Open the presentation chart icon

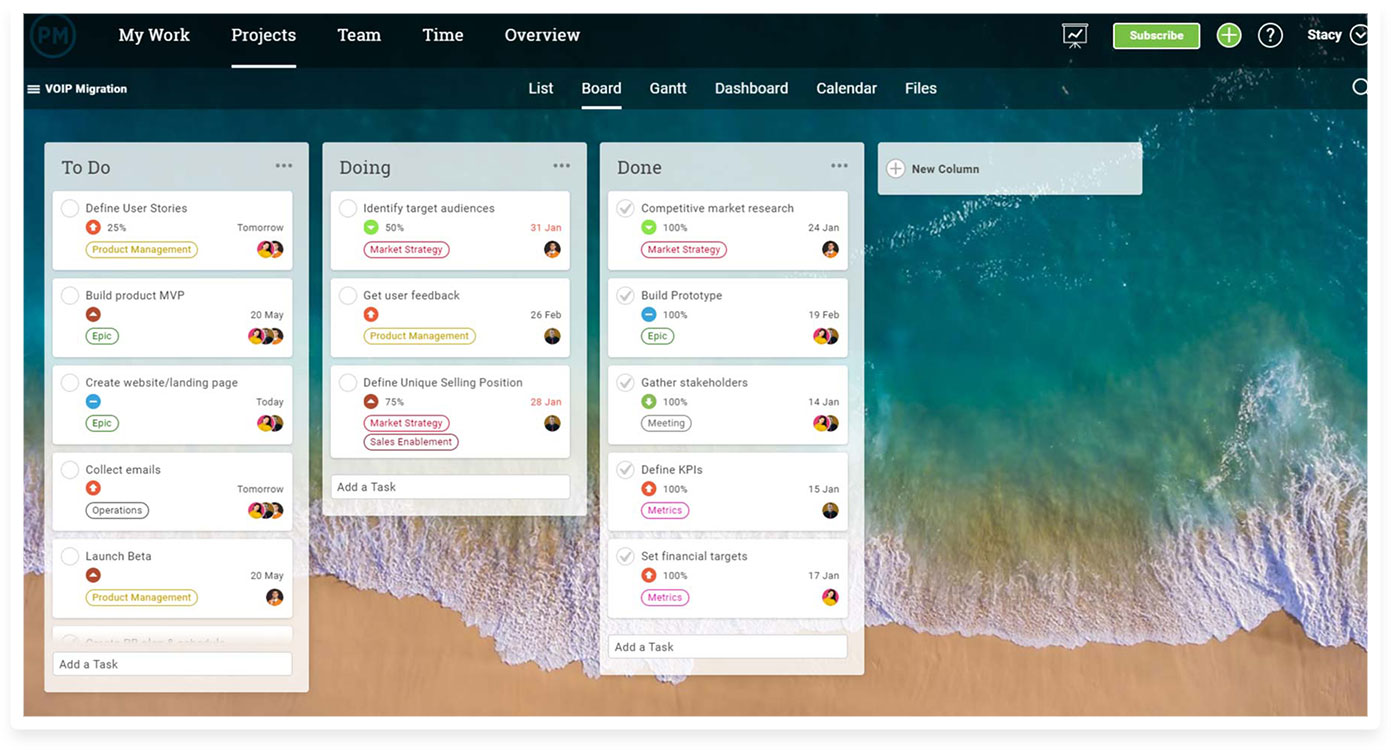click(x=1075, y=36)
